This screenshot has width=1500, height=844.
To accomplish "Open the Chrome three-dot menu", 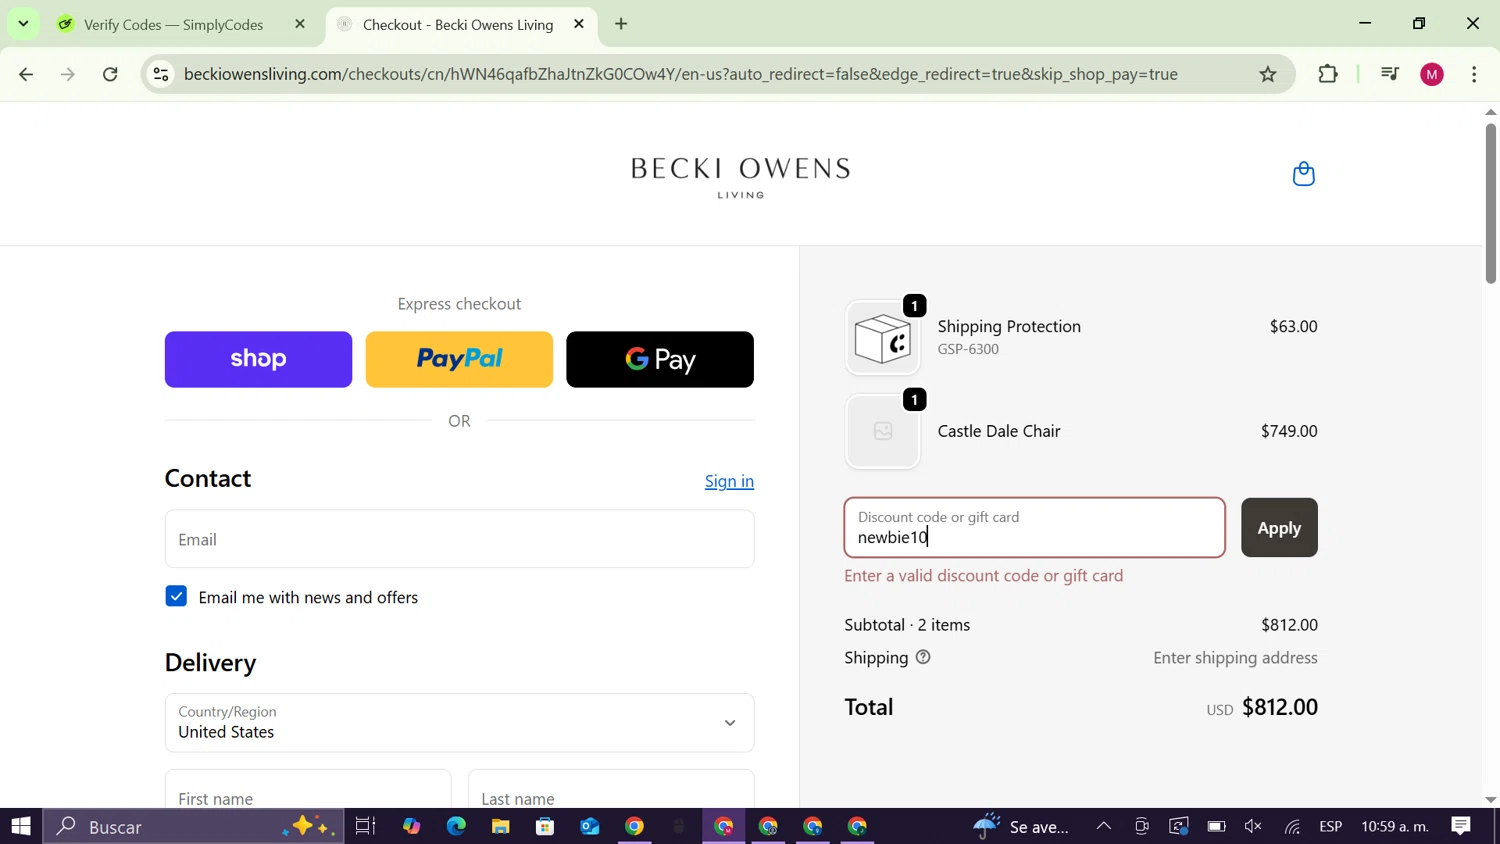I will click(x=1474, y=74).
